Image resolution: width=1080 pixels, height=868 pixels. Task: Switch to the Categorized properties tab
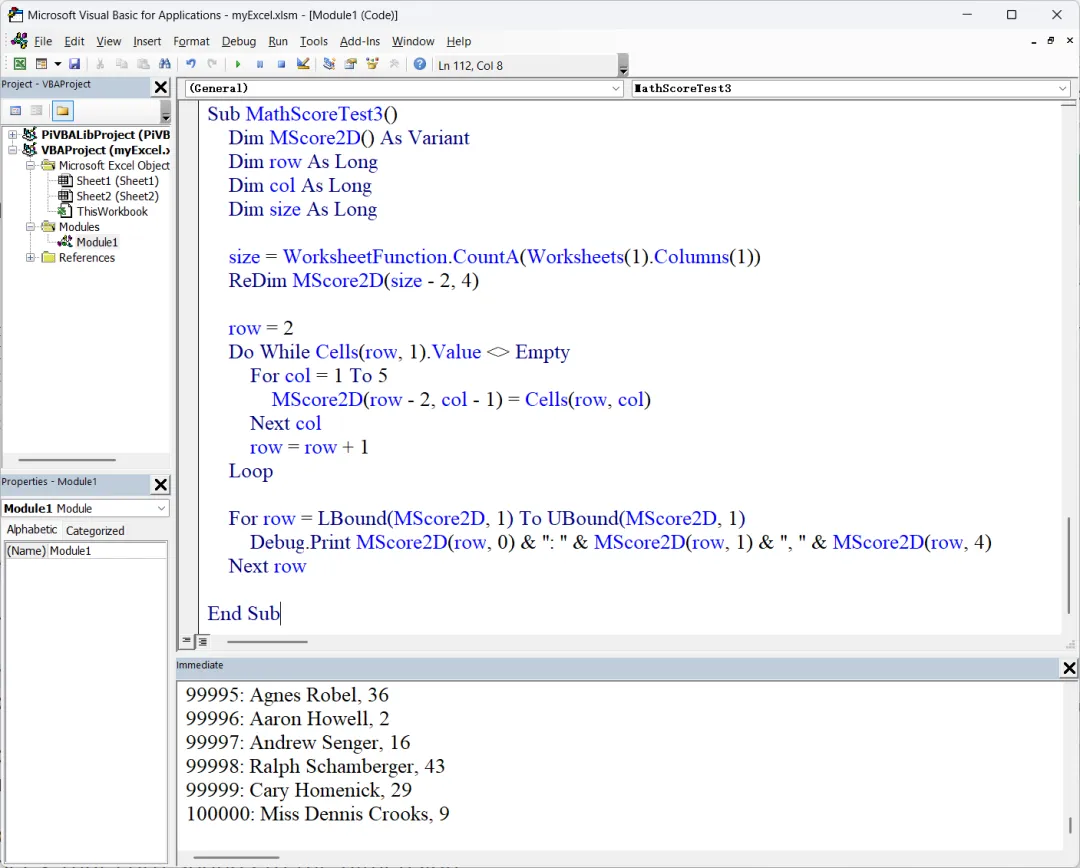95,530
